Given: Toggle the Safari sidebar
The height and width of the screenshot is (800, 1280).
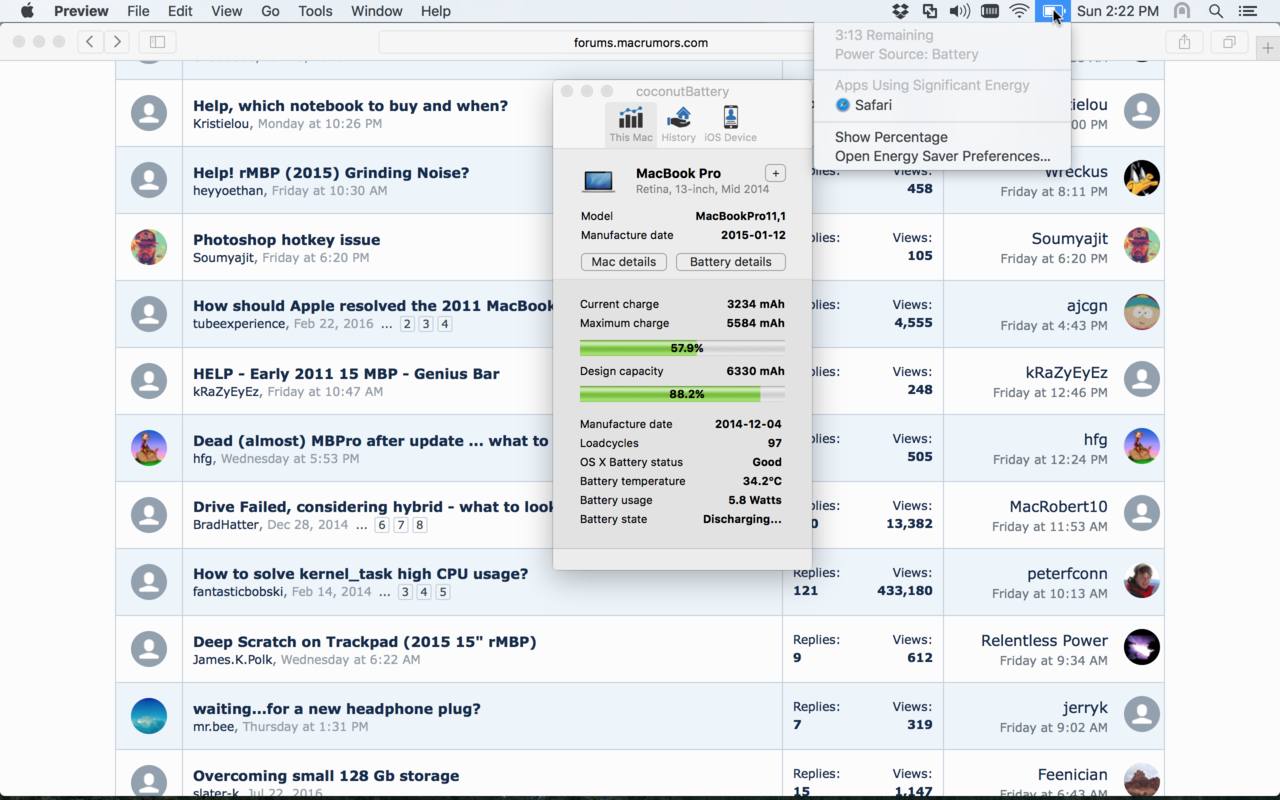Looking at the screenshot, I should click(x=158, y=42).
